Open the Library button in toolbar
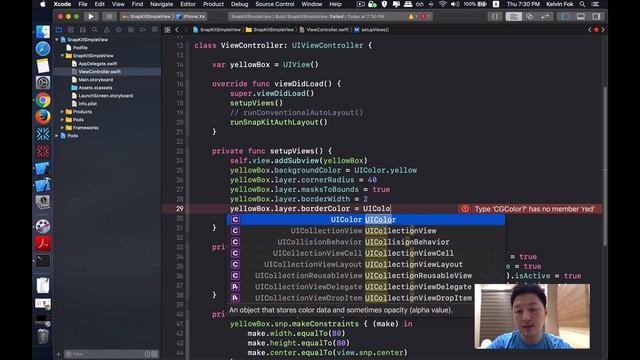The image size is (640, 360). (495, 17)
